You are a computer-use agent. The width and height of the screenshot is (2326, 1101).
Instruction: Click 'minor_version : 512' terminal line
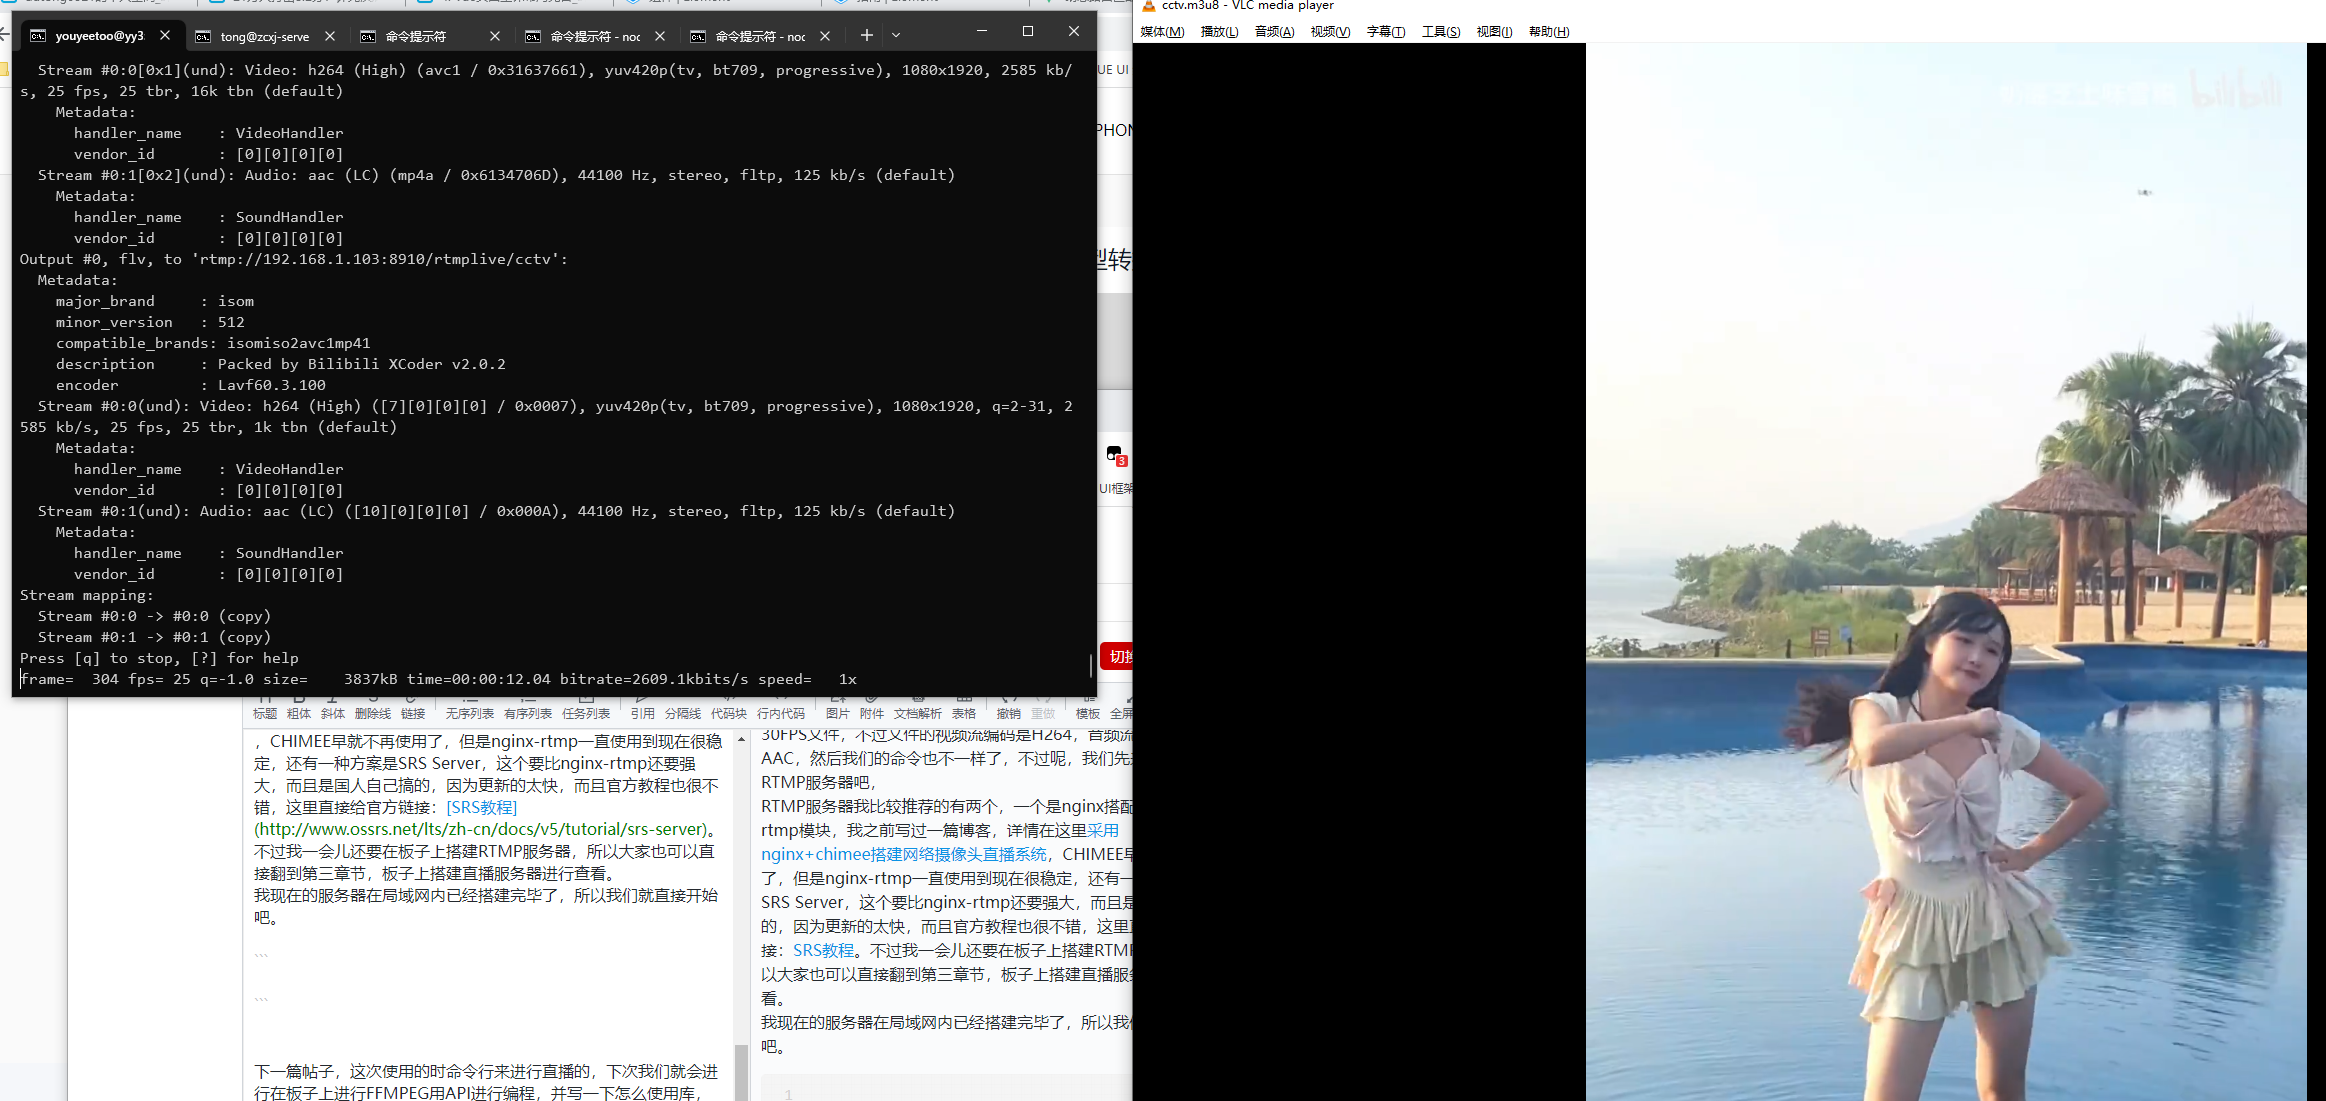point(150,322)
